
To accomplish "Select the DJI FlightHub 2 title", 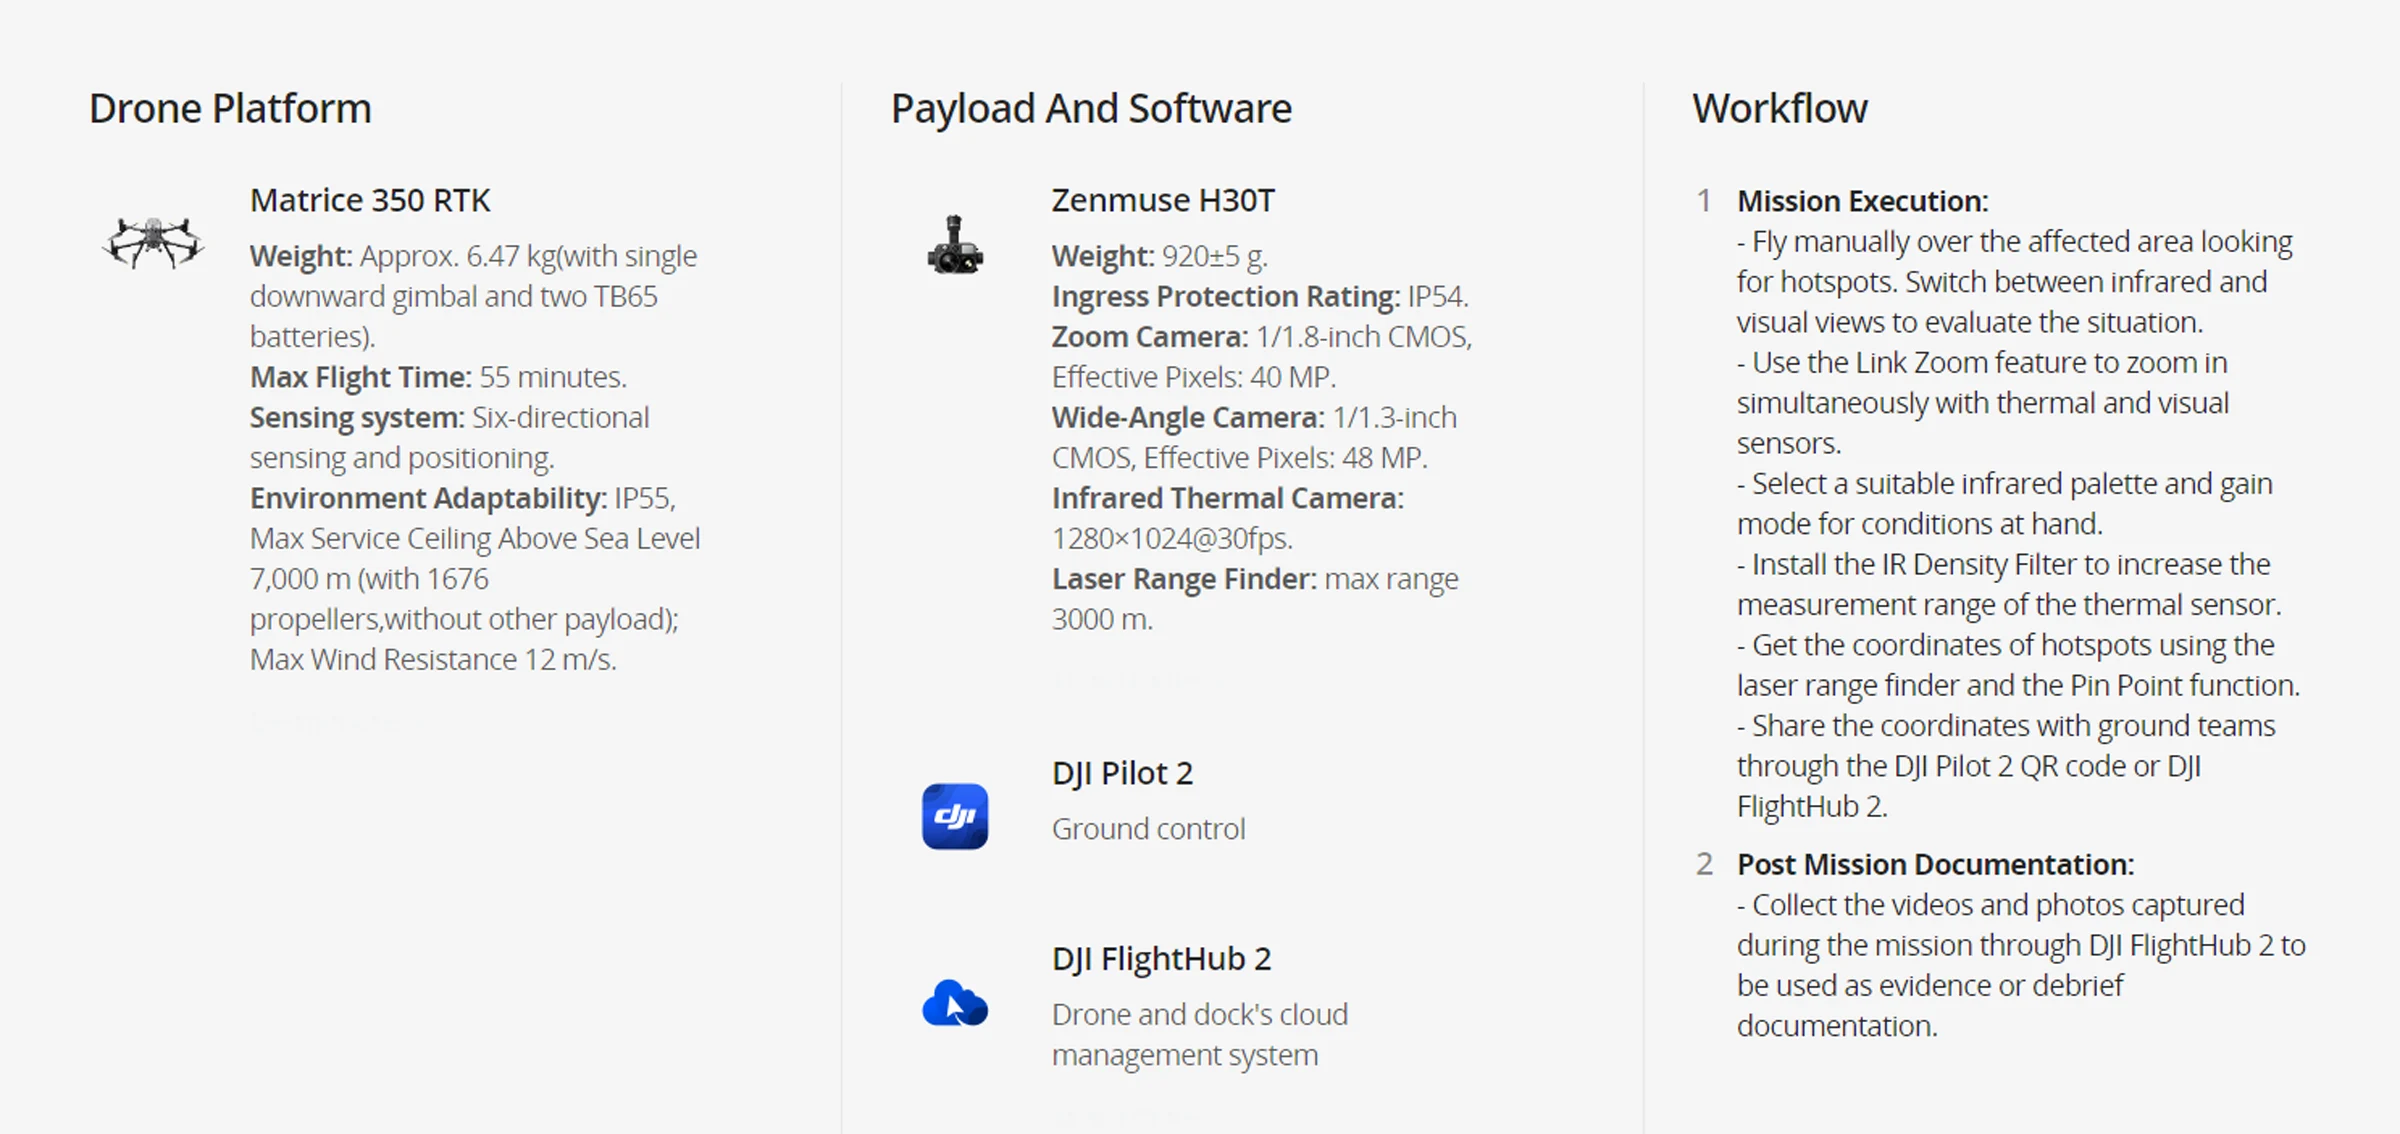I will tap(1161, 958).
